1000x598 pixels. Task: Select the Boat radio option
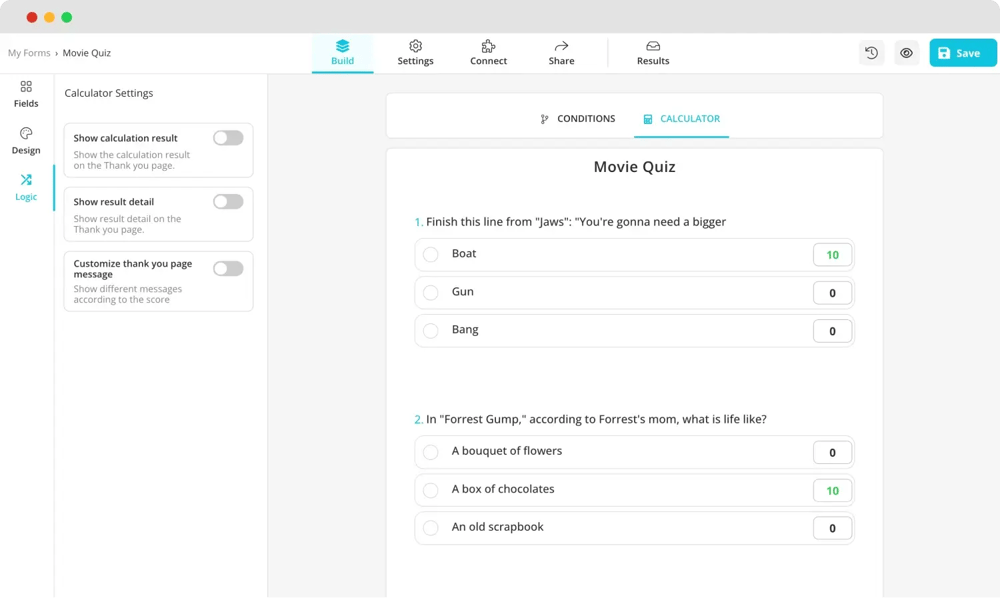[431, 255]
